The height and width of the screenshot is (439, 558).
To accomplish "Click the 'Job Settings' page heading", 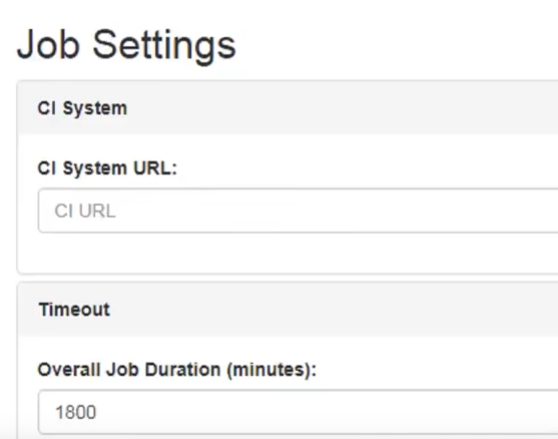I will [126, 46].
